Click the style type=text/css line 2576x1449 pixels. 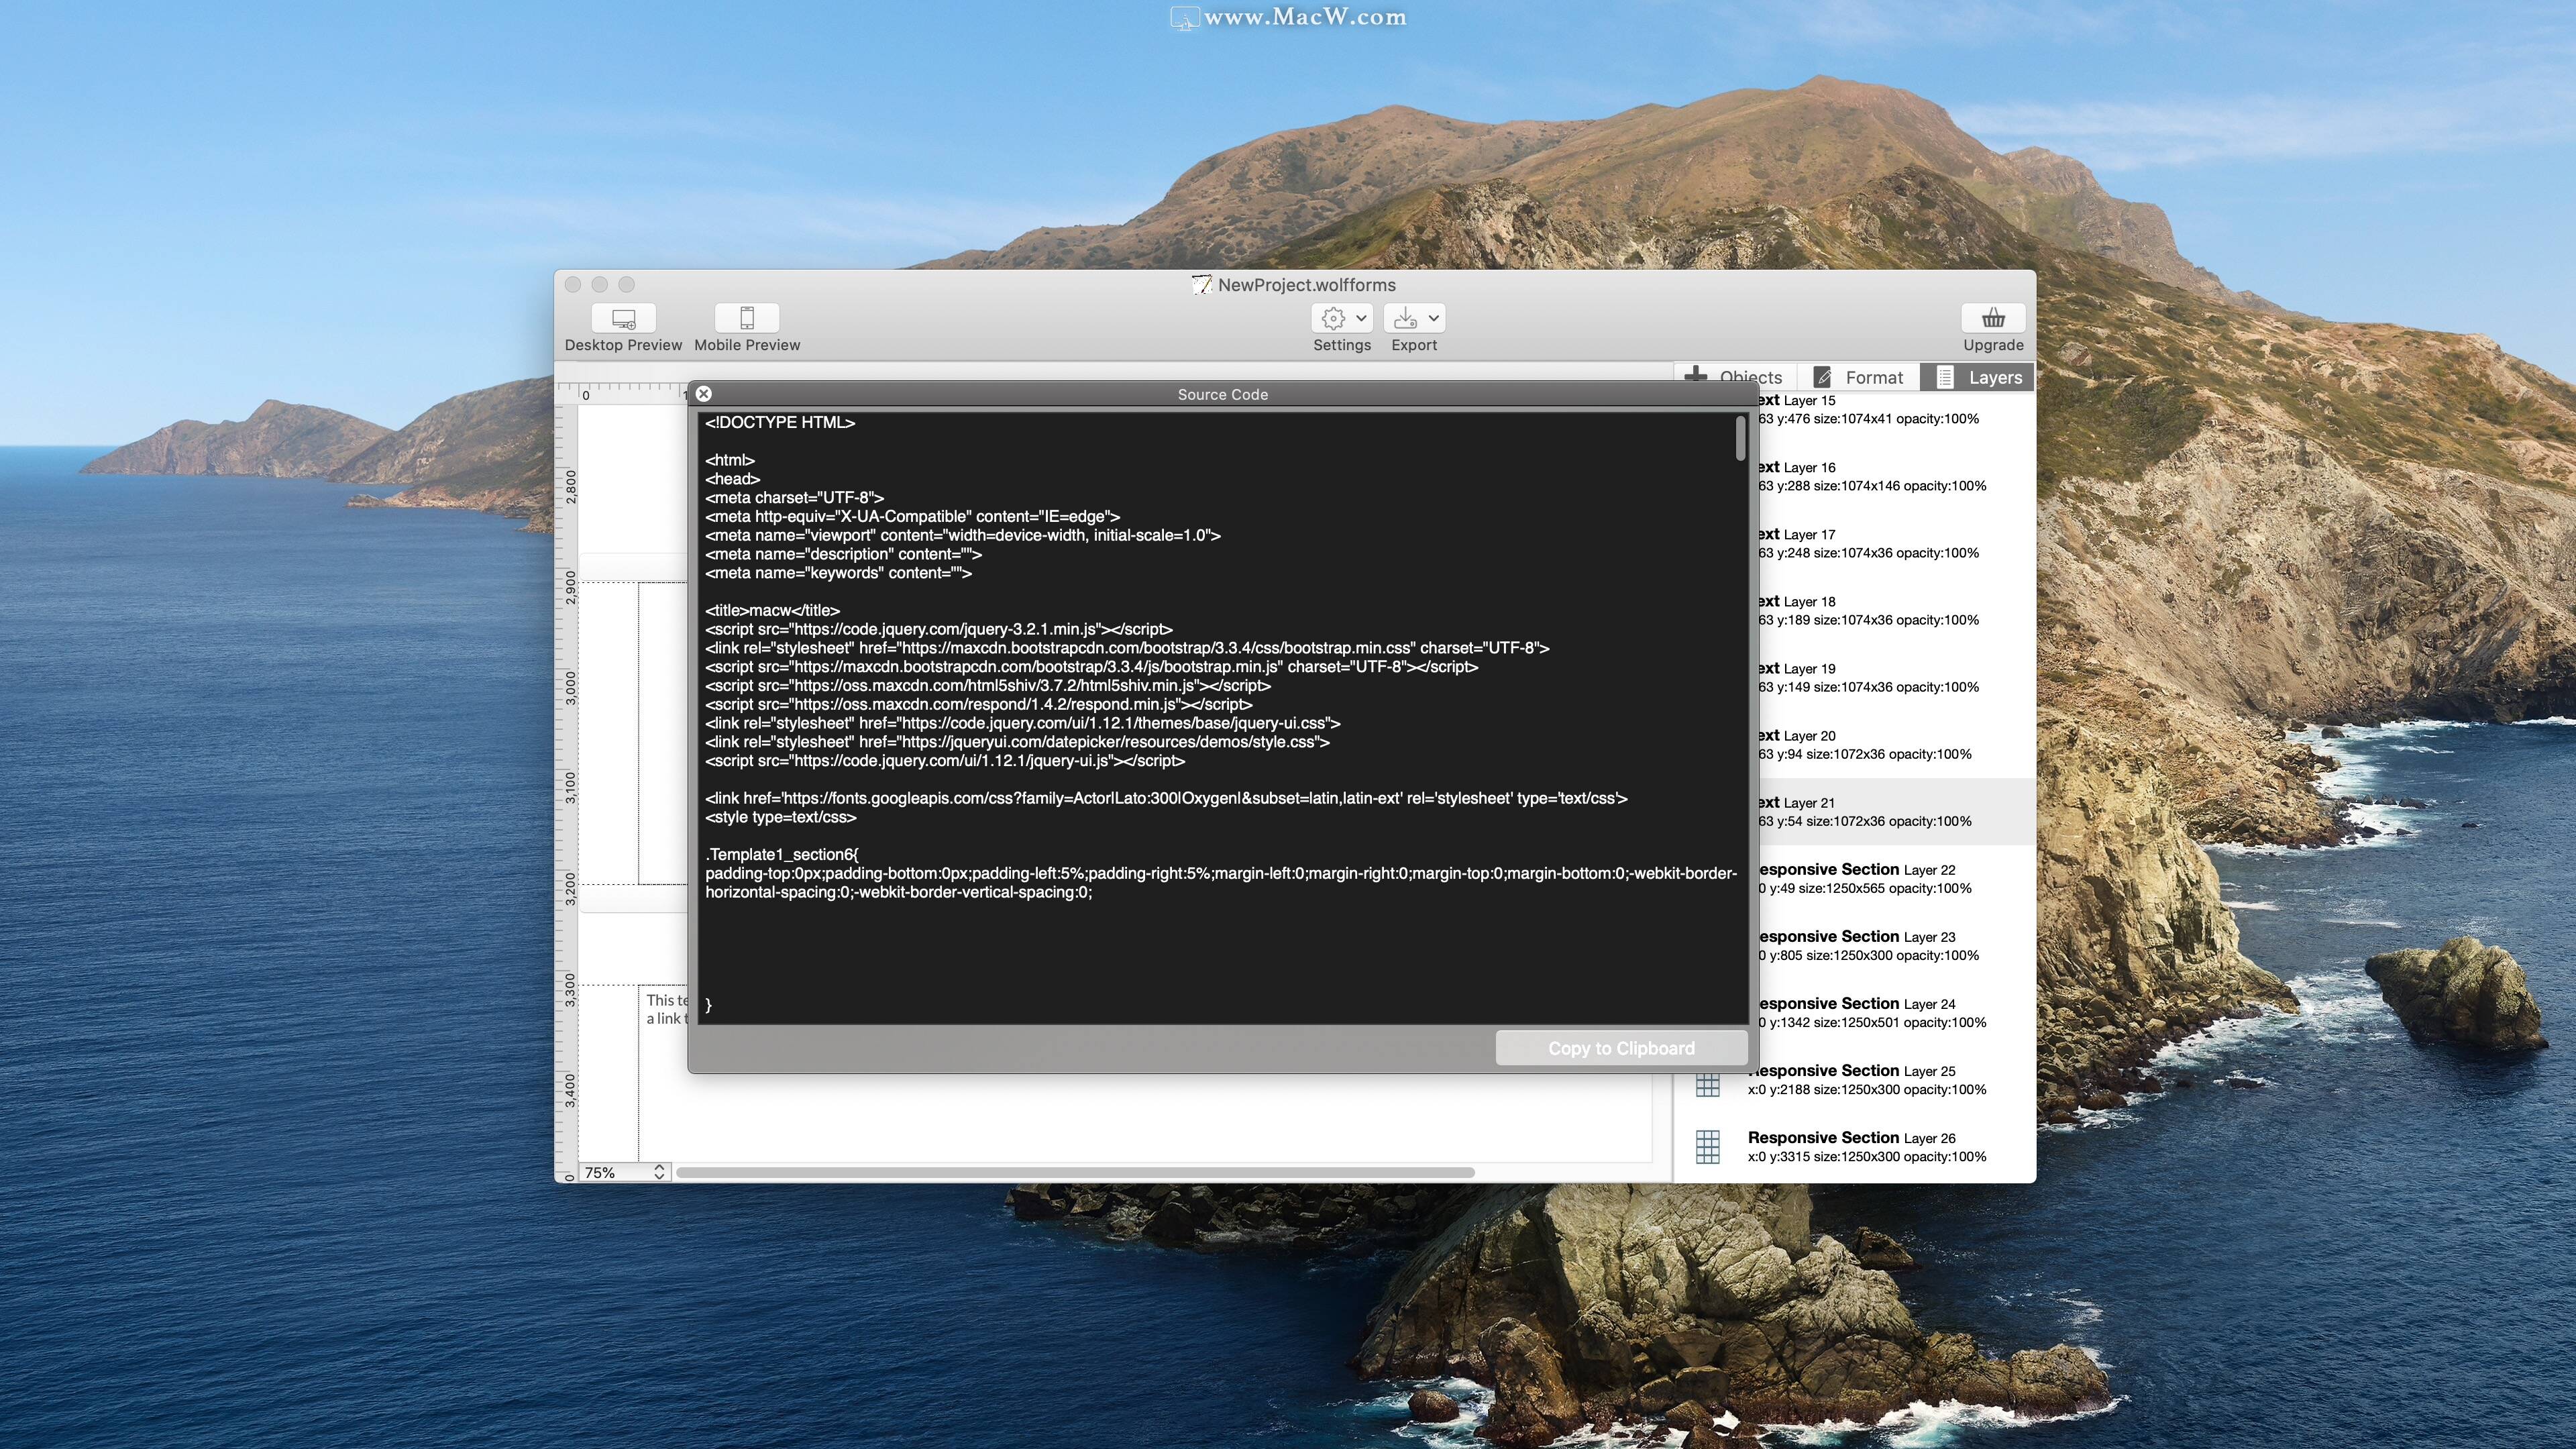(x=780, y=817)
